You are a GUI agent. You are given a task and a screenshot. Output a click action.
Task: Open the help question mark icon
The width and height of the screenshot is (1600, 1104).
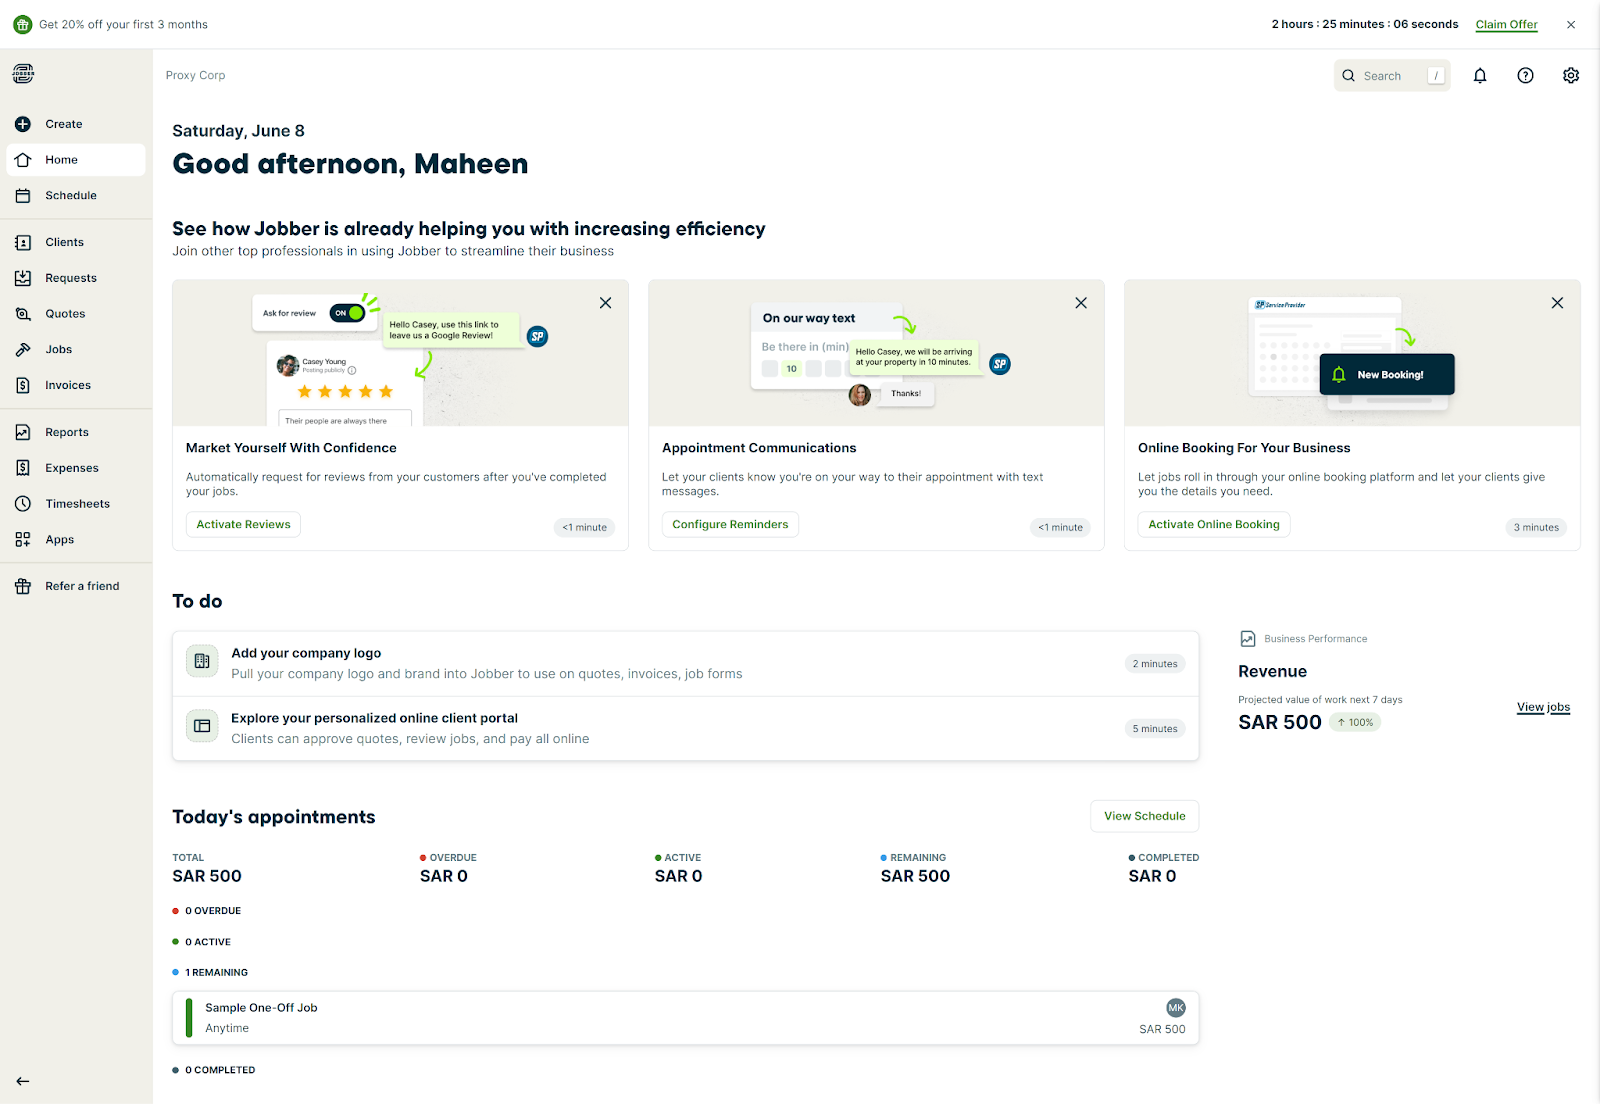coord(1525,75)
